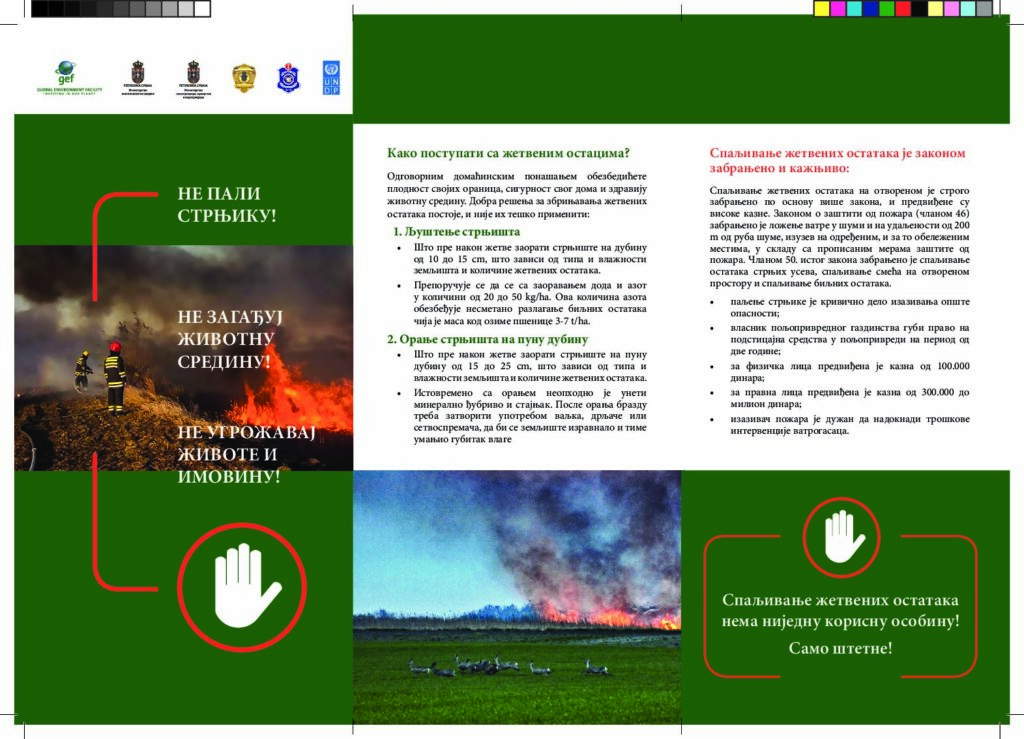This screenshot has height=739, width=1024.
Task: Click subheading '2. Орање стрњишта на пуну дубину'
Action: click(487, 339)
